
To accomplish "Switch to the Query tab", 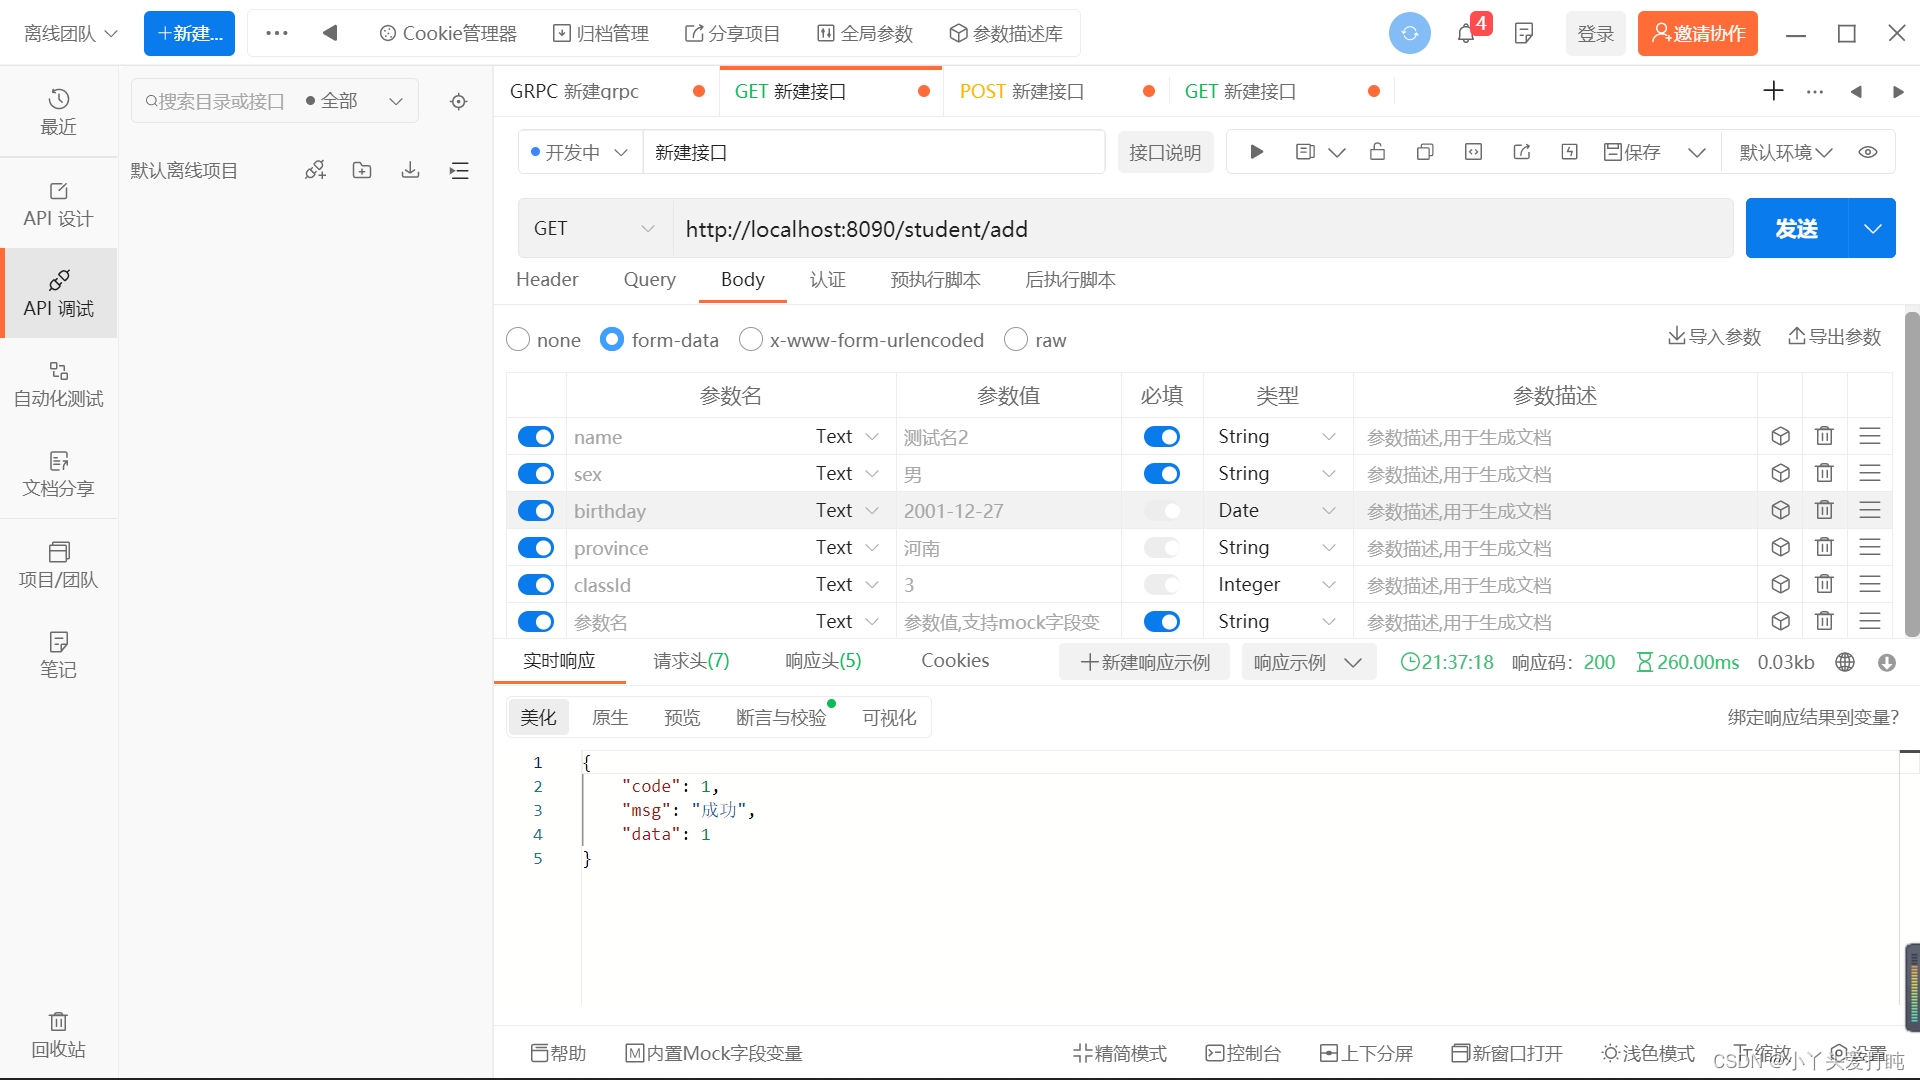I will click(x=649, y=278).
